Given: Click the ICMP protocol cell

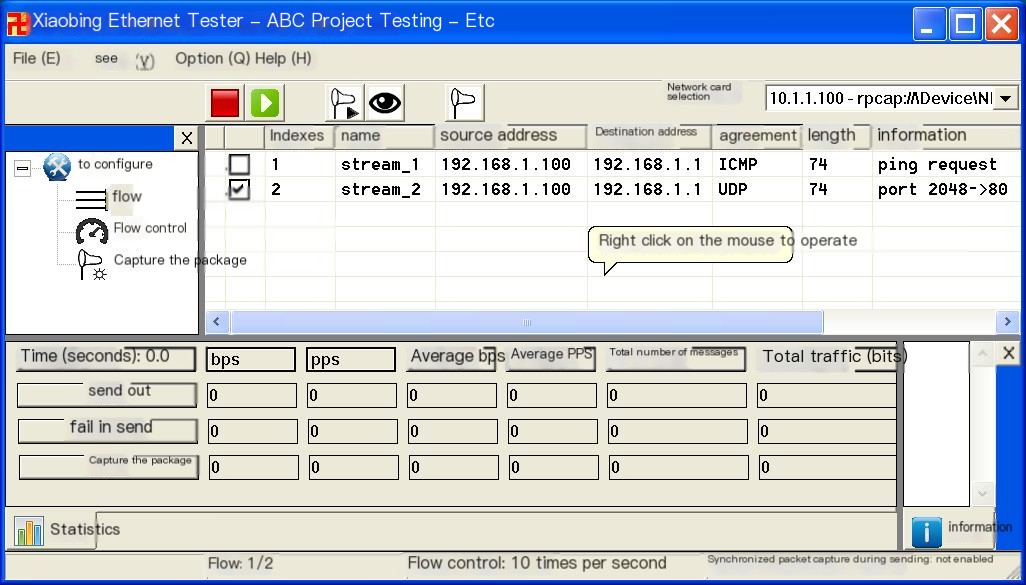Looking at the screenshot, I should coord(738,164).
